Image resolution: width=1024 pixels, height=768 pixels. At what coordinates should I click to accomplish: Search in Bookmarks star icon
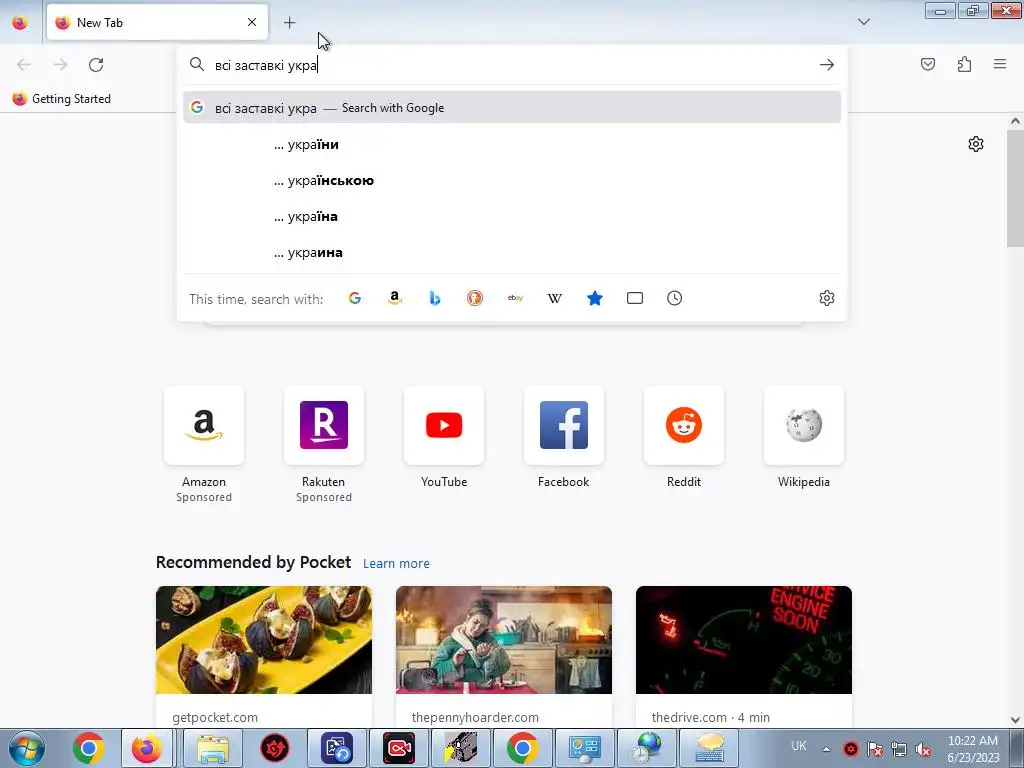click(595, 298)
